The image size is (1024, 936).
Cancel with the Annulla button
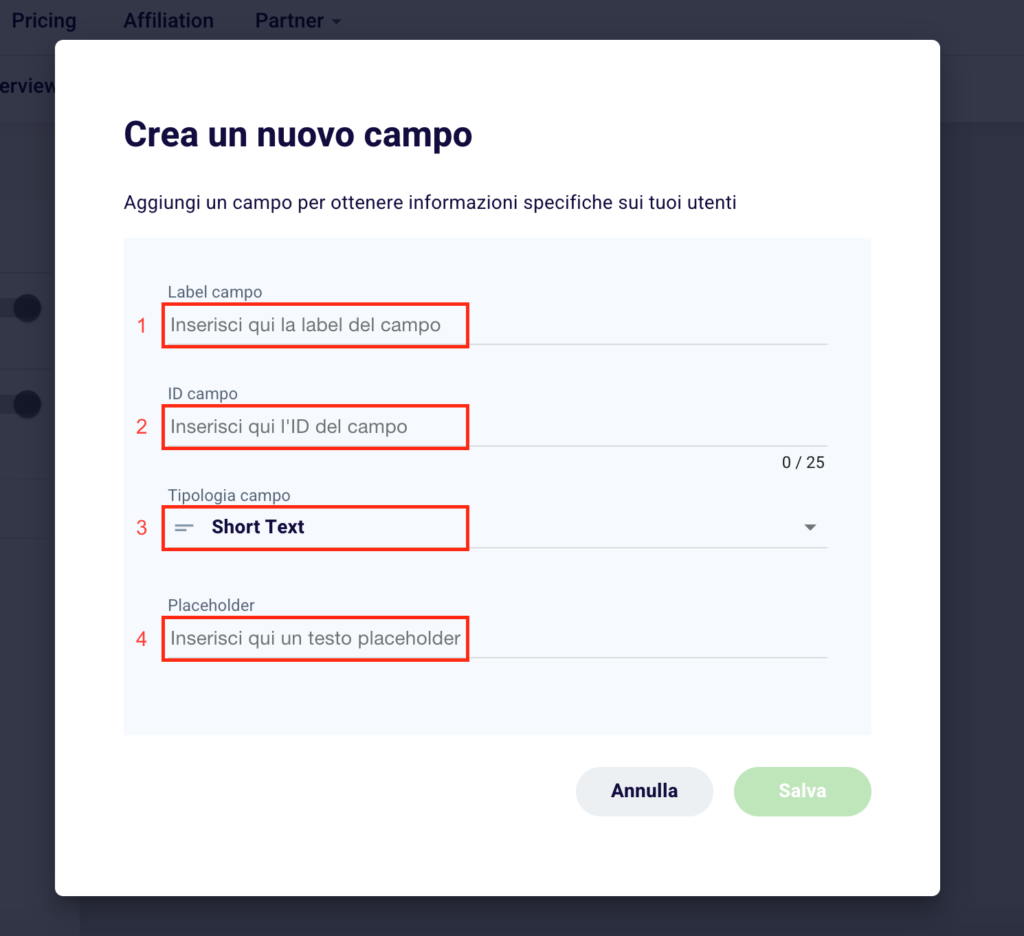click(644, 791)
